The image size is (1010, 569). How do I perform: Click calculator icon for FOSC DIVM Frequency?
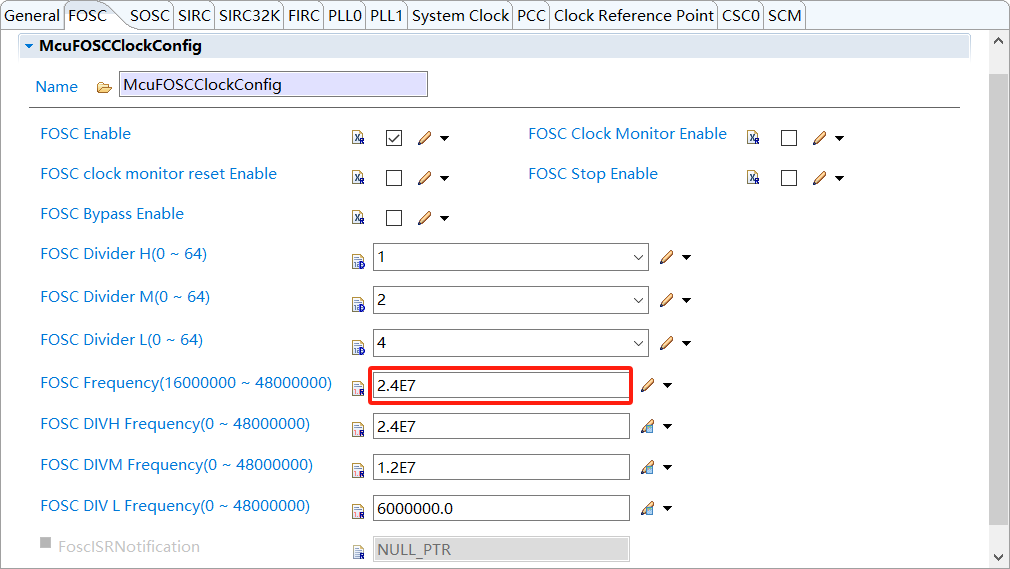pos(647,467)
